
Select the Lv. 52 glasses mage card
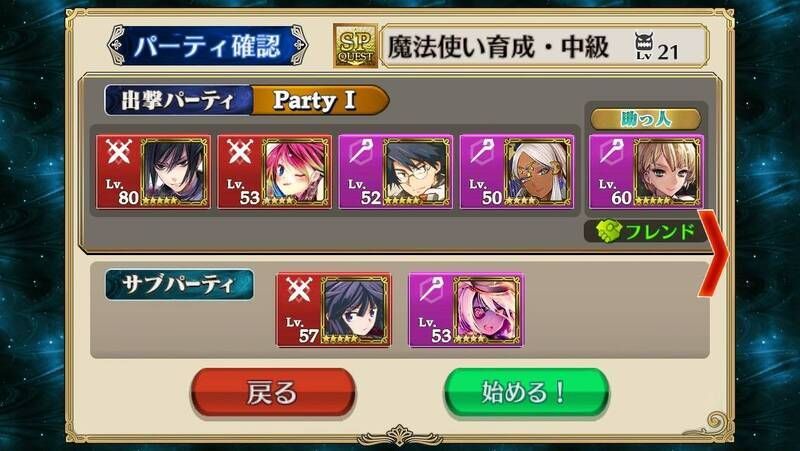coord(395,172)
